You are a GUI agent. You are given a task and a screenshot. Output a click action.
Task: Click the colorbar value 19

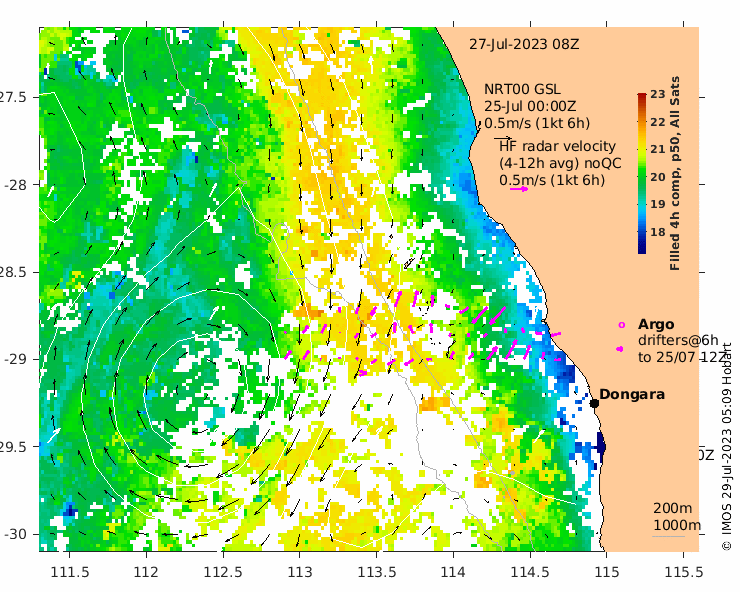click(x=657, y=204)
